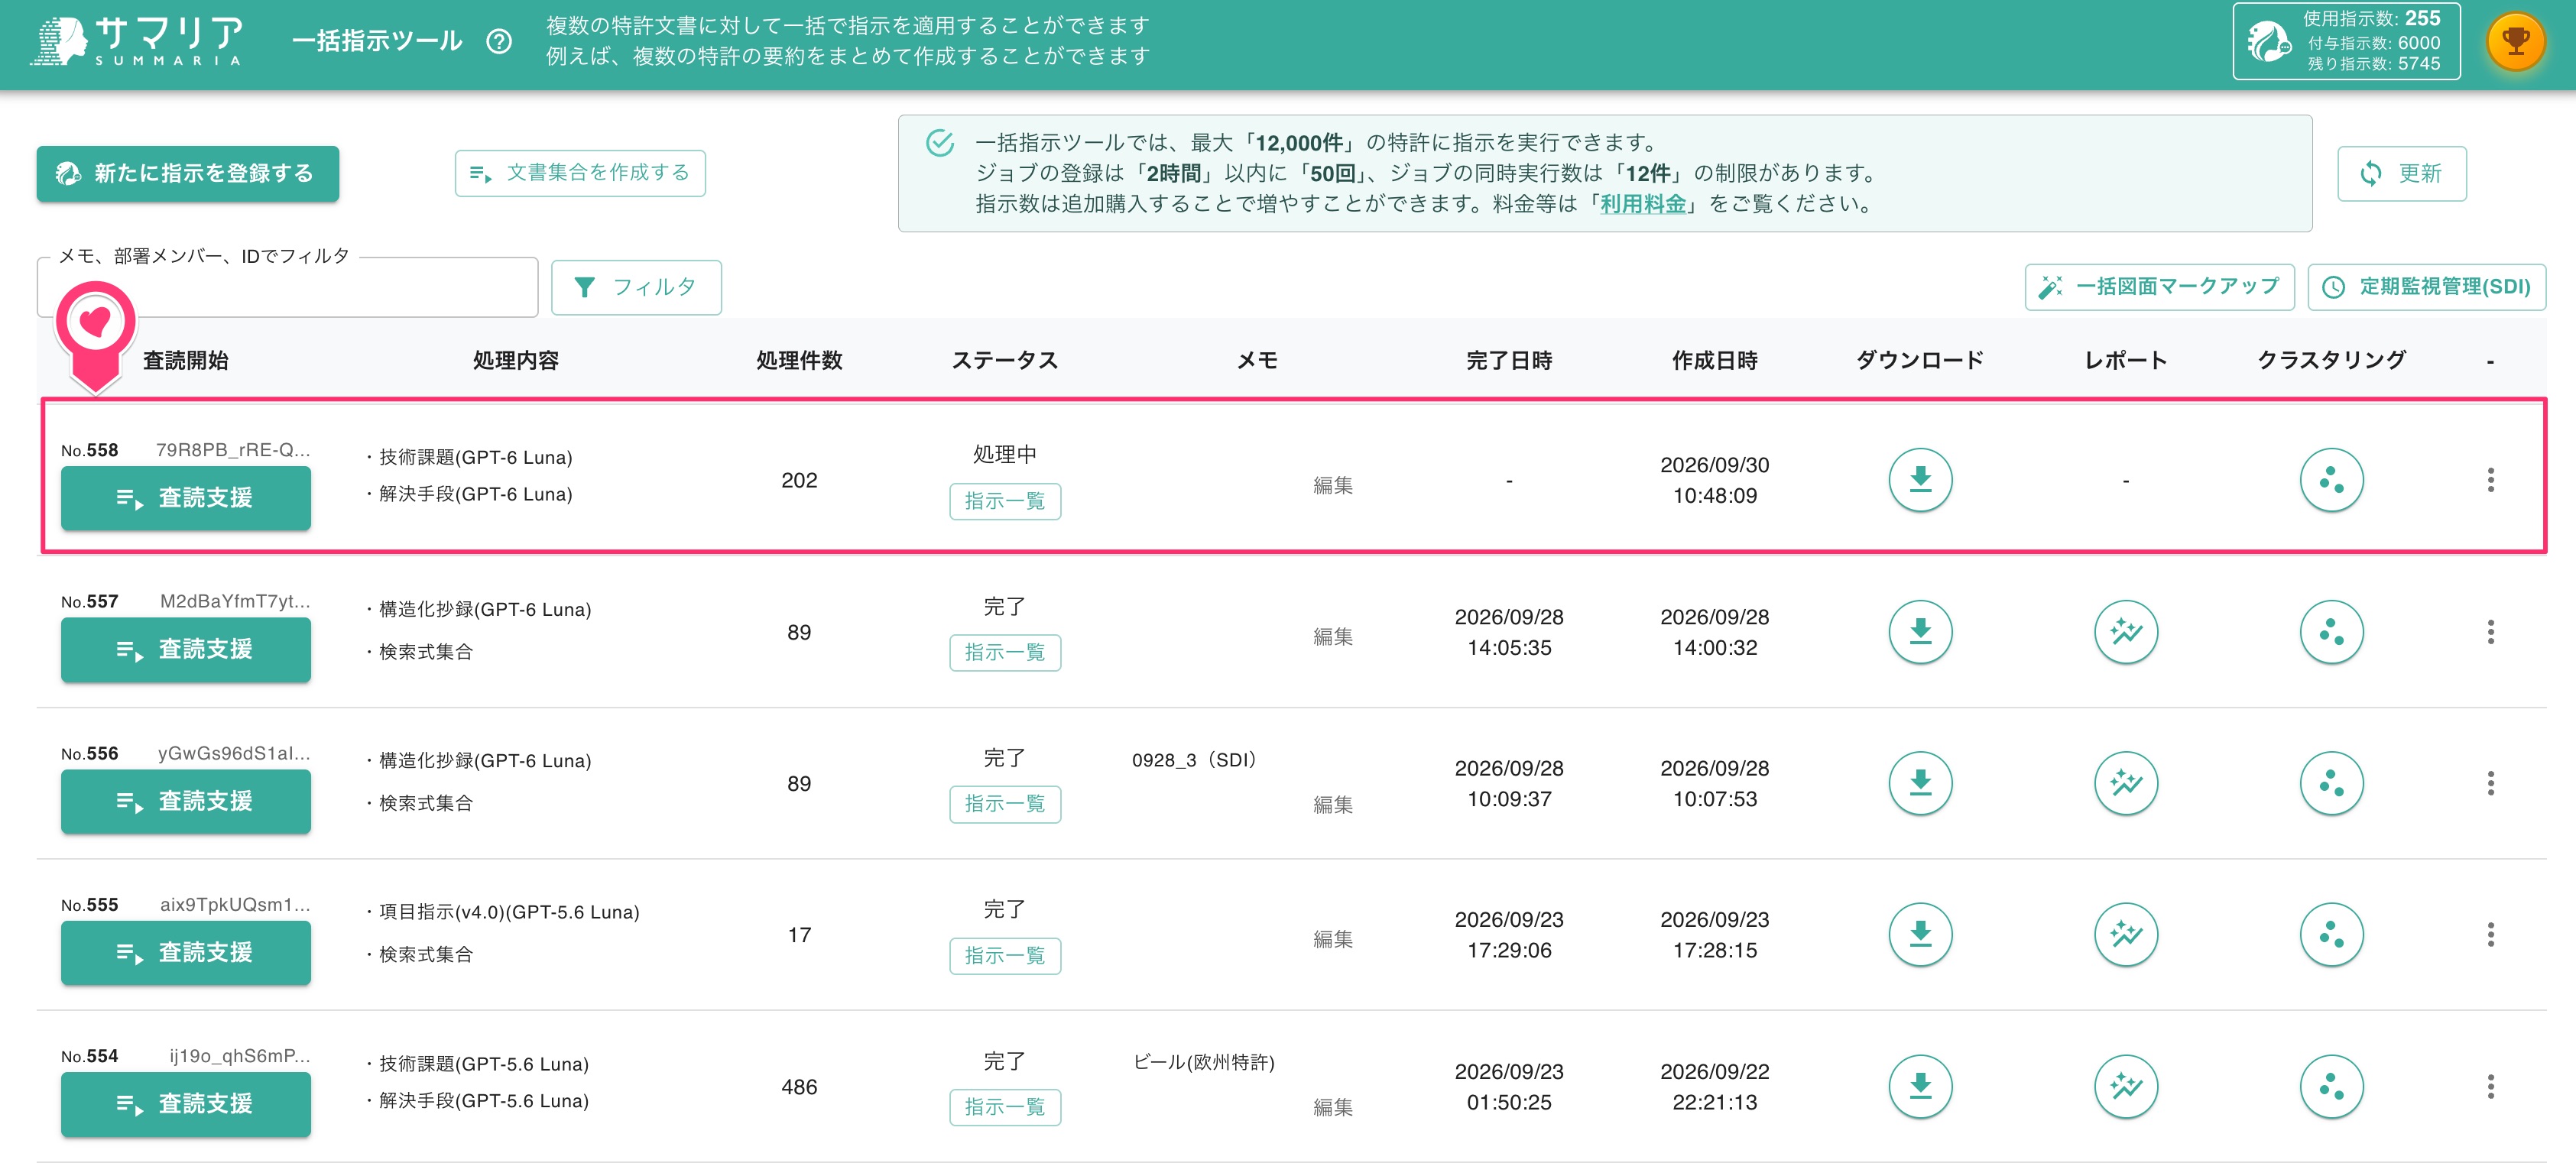
Task: Open clustering for job No.555
Action: [2331, 935]
